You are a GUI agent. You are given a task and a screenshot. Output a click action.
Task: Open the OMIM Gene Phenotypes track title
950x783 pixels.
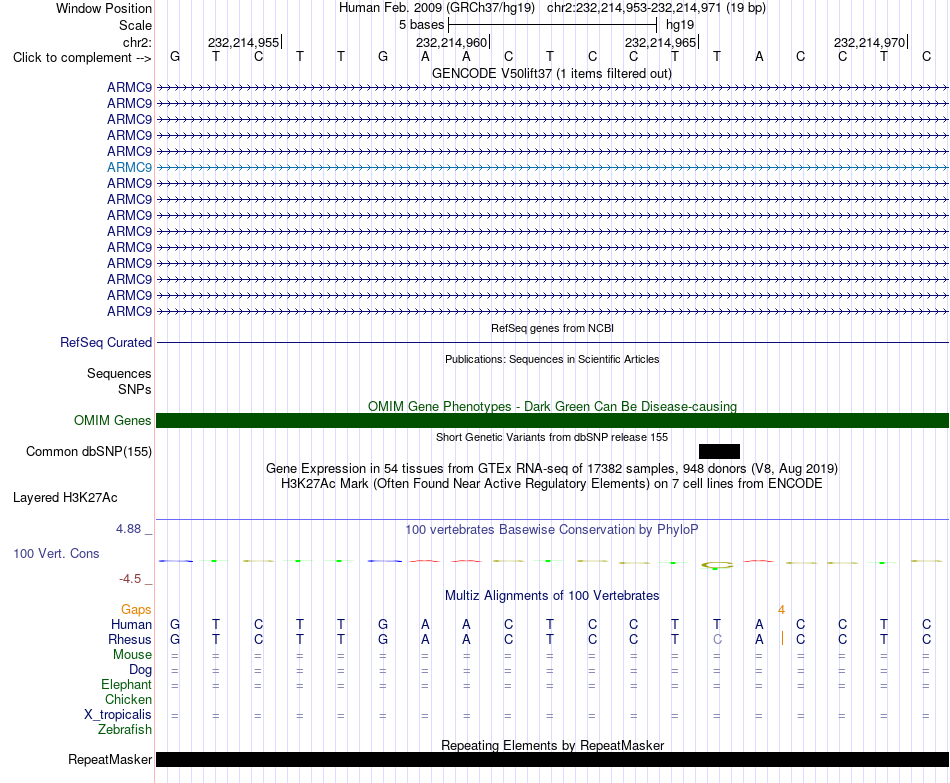coord(552,406)
